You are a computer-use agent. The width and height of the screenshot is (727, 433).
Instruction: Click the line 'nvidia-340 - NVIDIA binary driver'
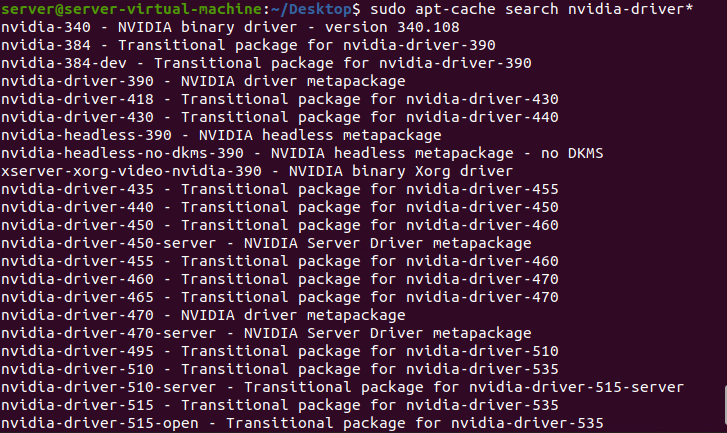click(230, 27)
